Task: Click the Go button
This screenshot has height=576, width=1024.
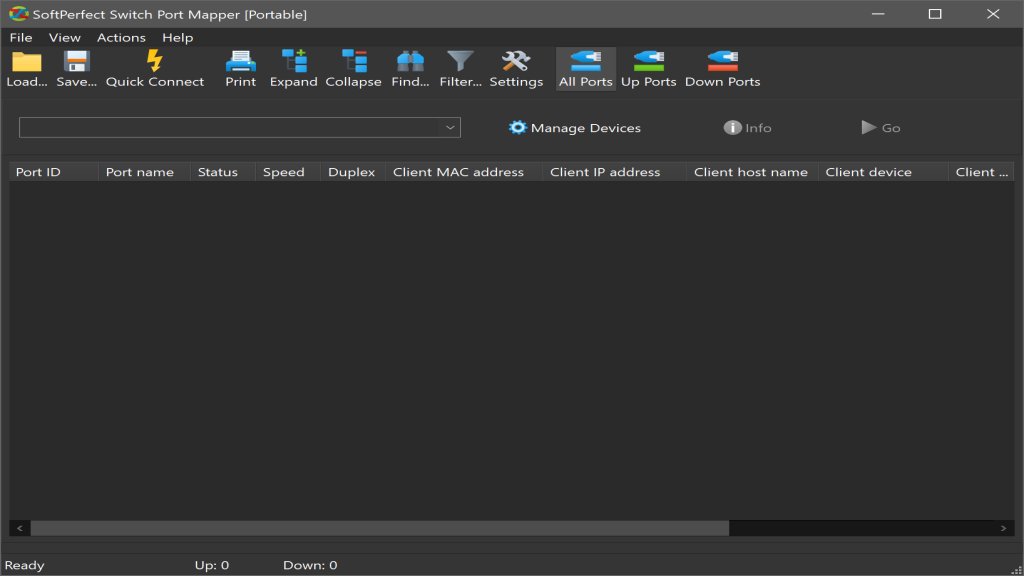Action: pos(880,127)
